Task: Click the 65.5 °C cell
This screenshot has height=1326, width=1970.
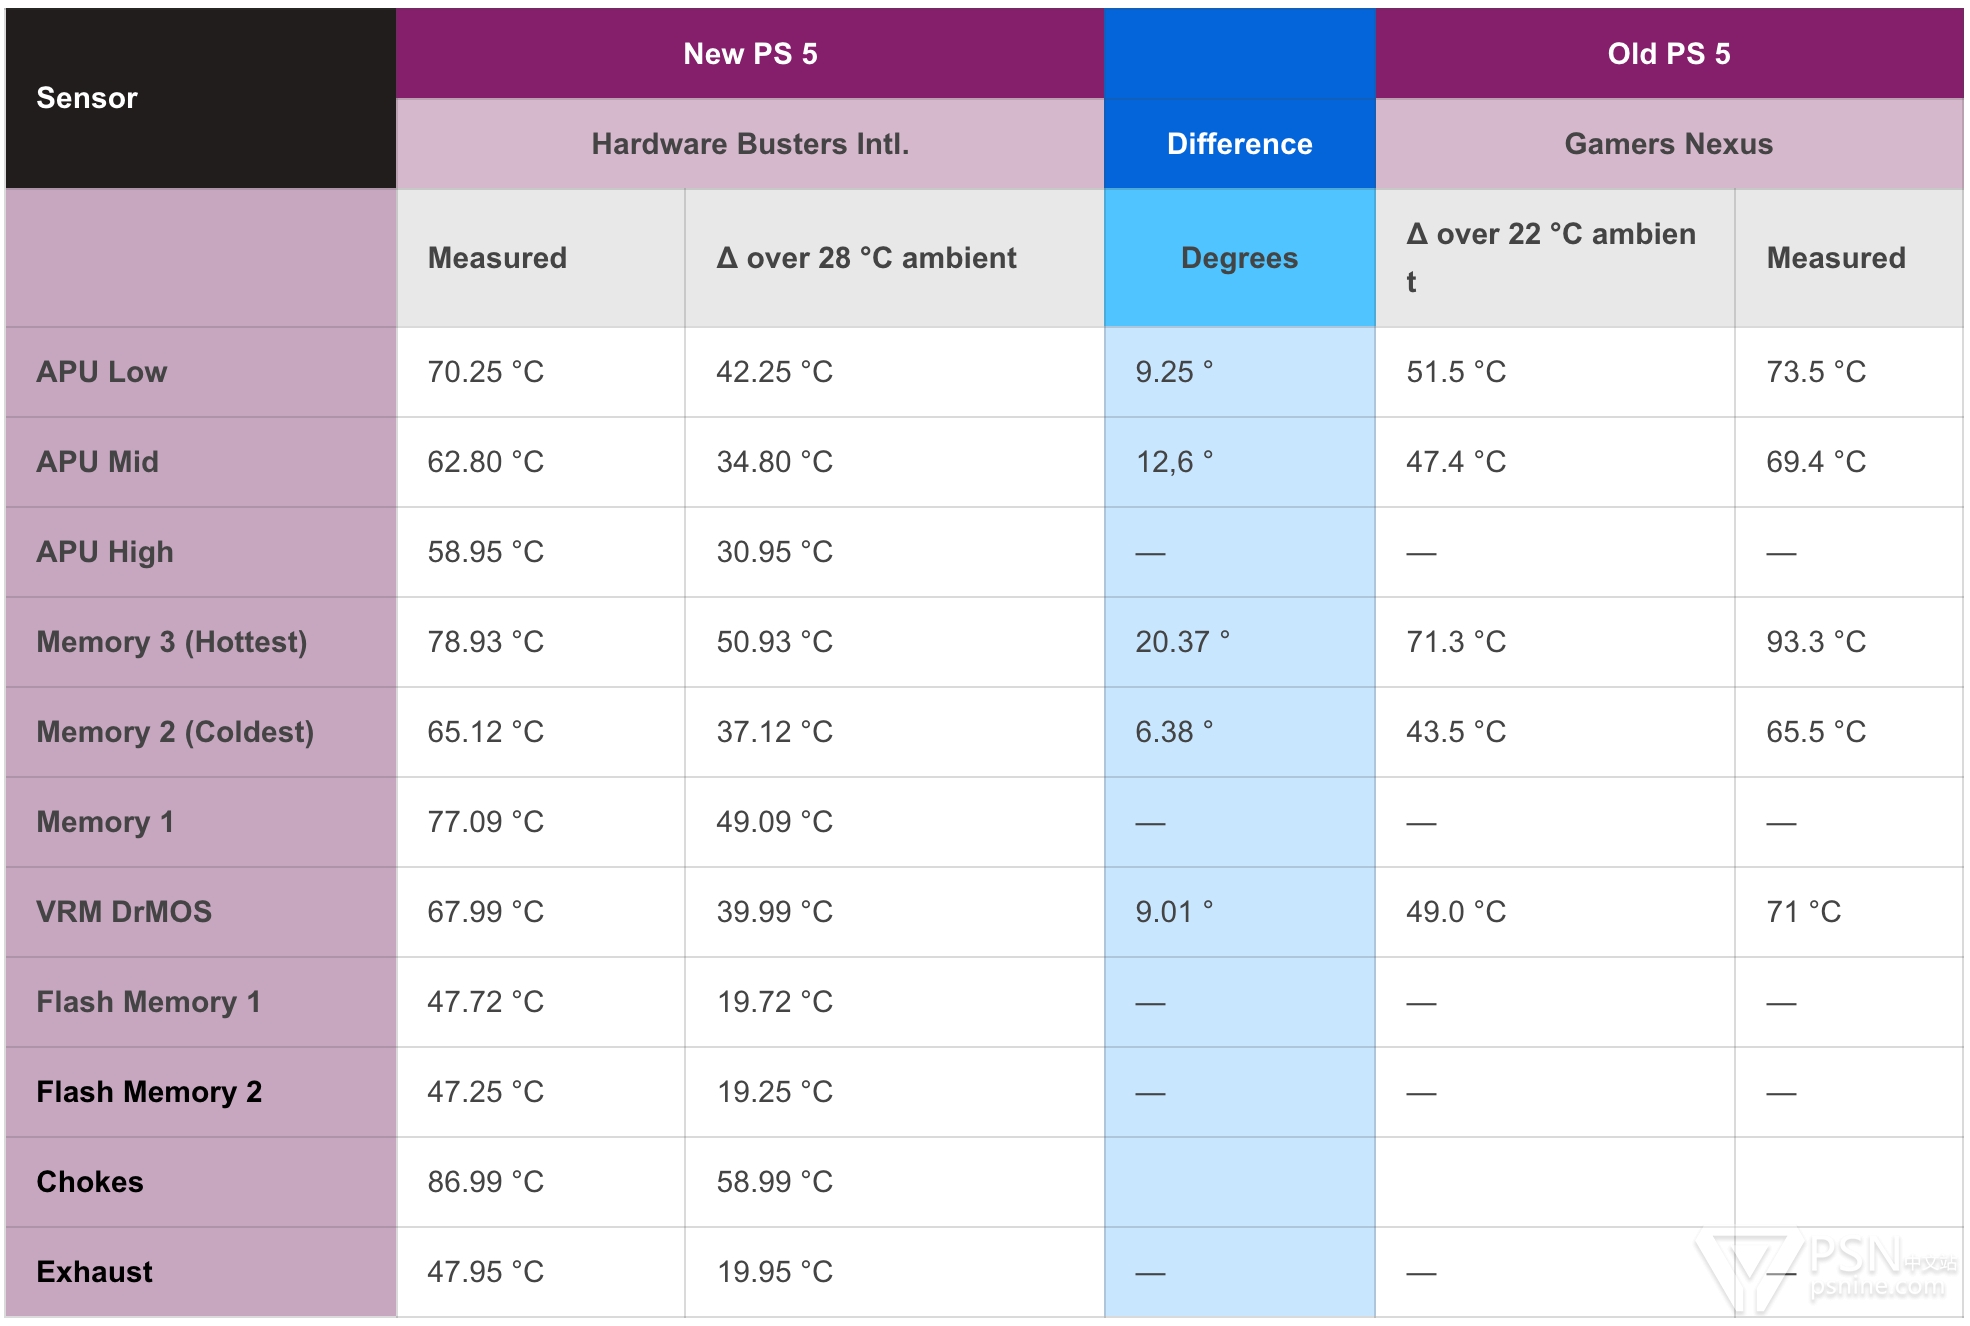Action: click(x=1849, y=732)
